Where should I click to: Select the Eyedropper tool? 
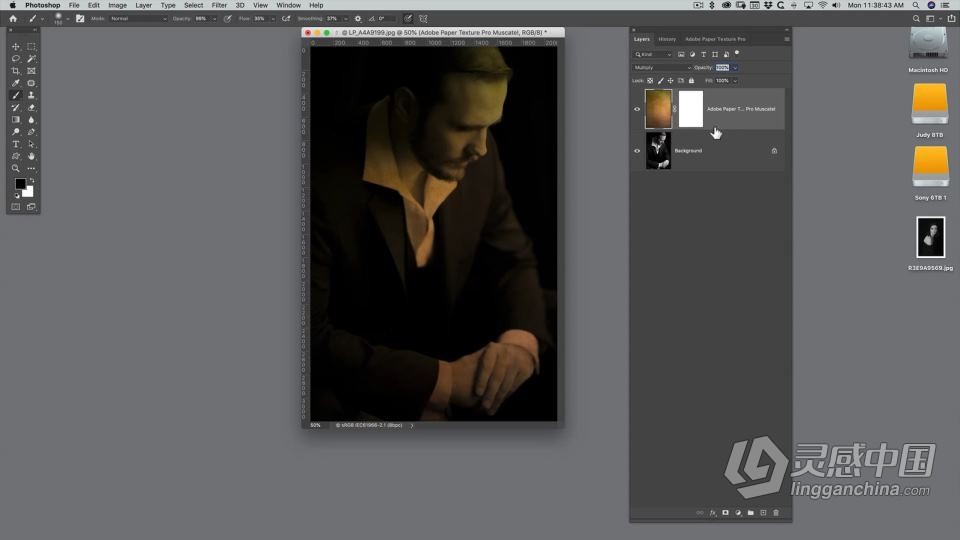16,83
